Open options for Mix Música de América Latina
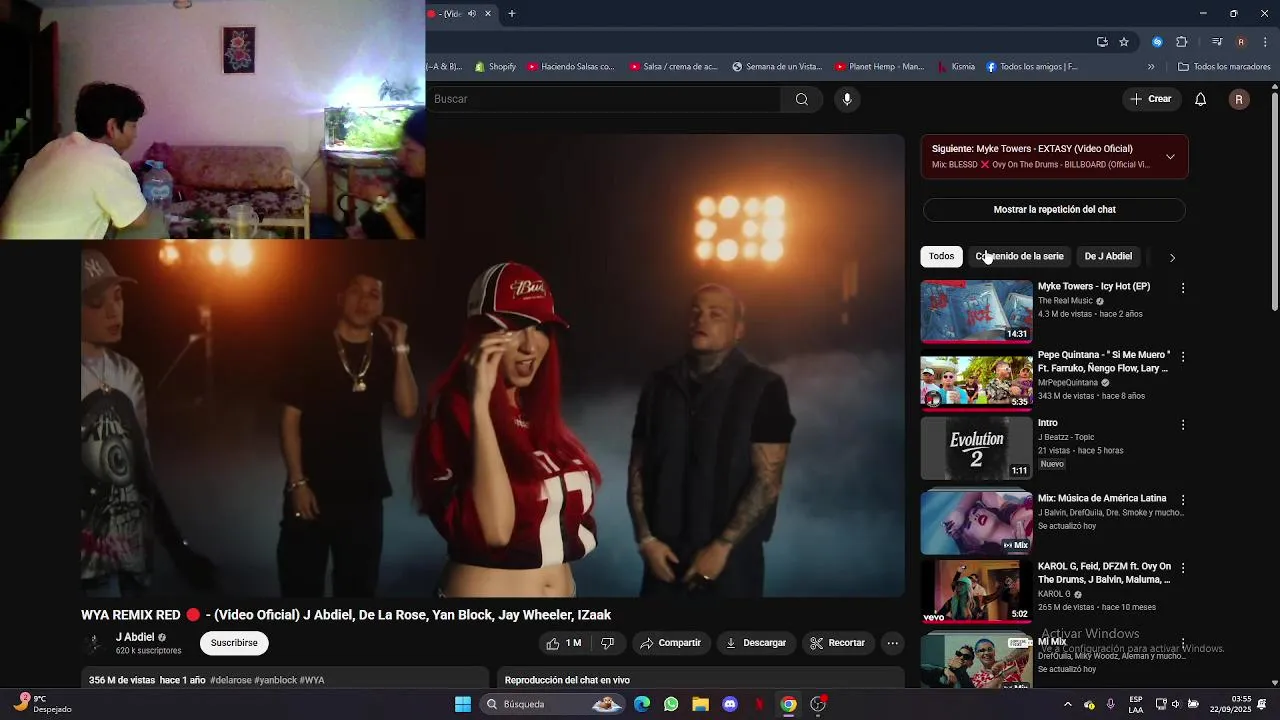This screenshot has width=1280, height=720. 1183,500
